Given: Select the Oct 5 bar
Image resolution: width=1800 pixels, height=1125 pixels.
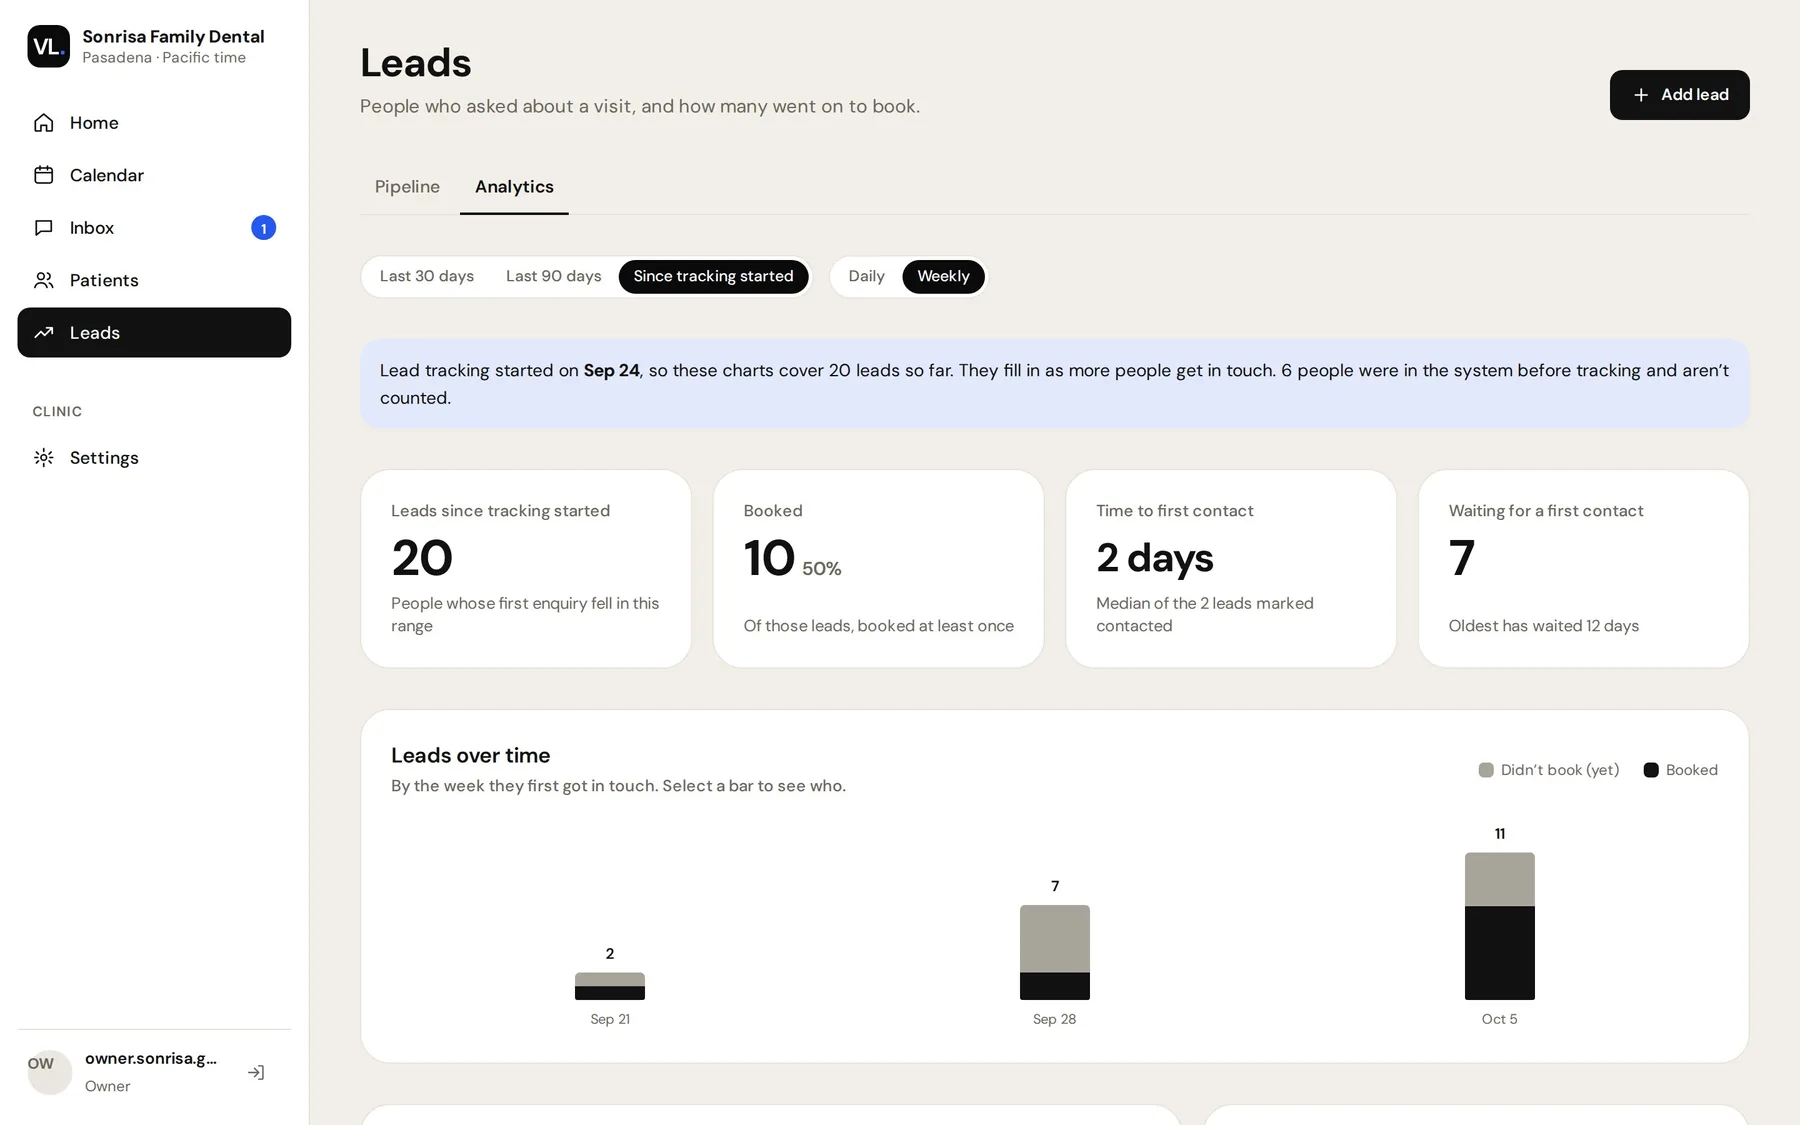Looking at the screenshot, I should [x=1500, y=926].
